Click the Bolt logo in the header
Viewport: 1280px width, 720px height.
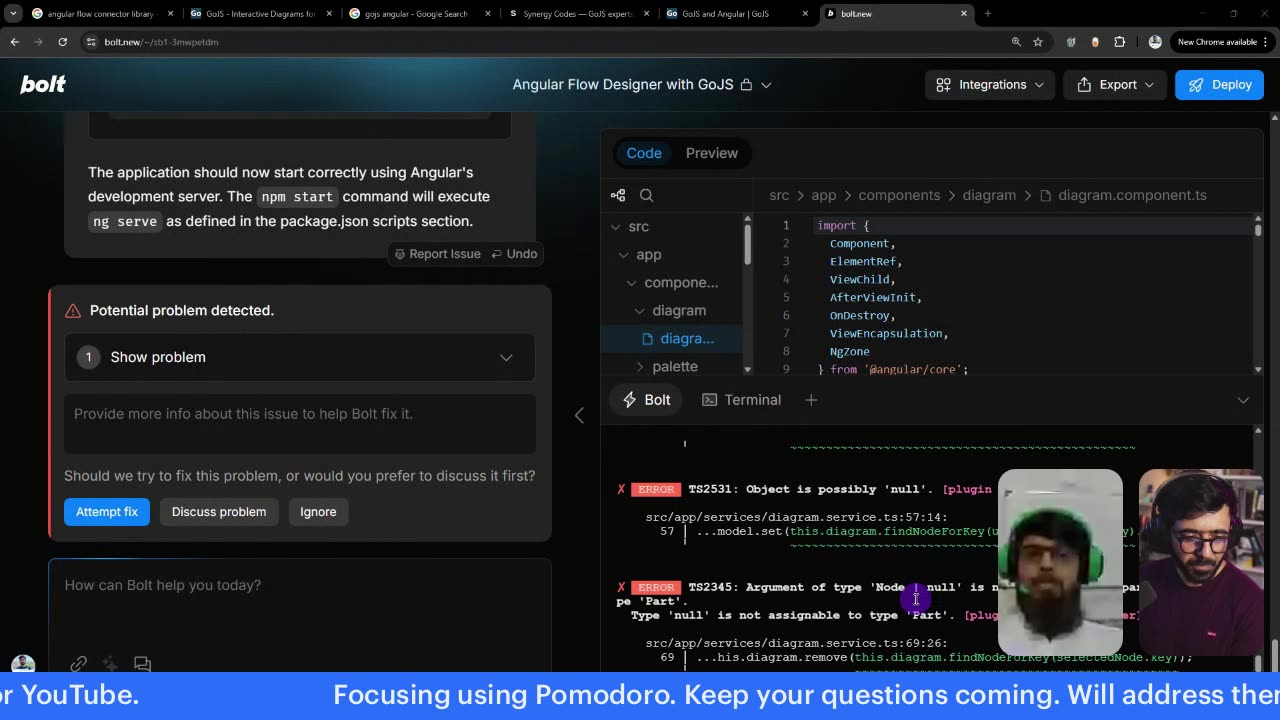tap(43, 84)
